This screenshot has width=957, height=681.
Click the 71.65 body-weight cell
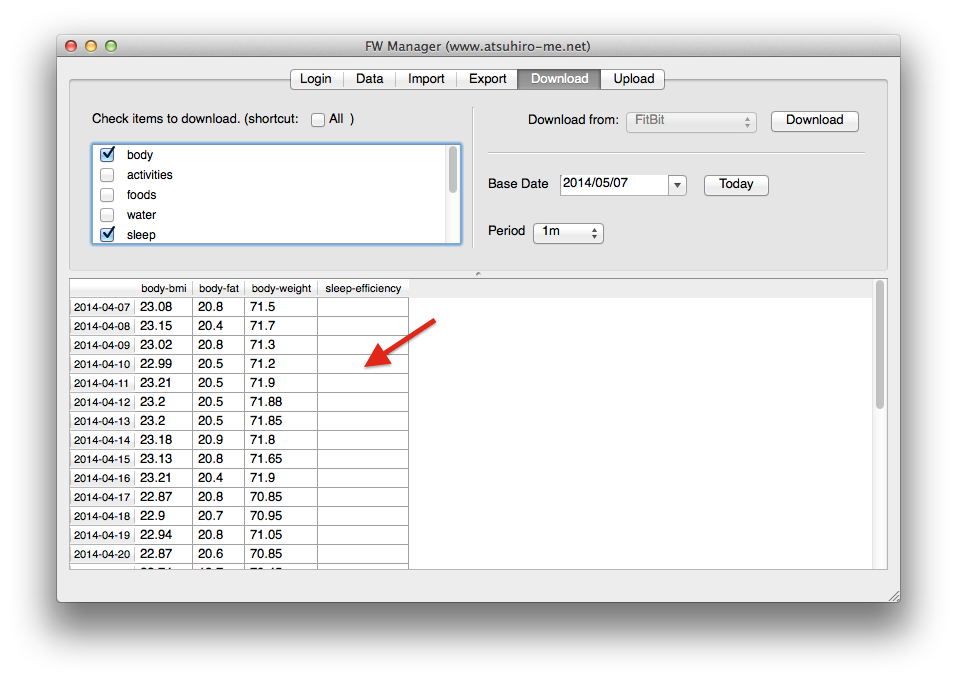[281, 459]
